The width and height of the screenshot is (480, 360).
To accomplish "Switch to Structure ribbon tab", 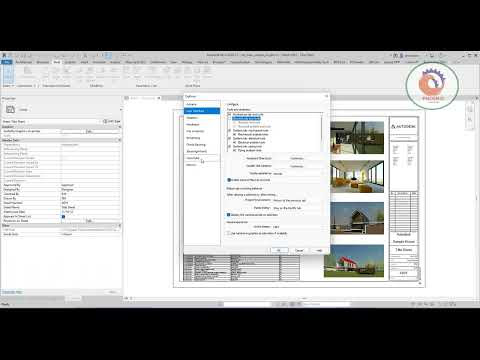I will click(x=43, y=62).
